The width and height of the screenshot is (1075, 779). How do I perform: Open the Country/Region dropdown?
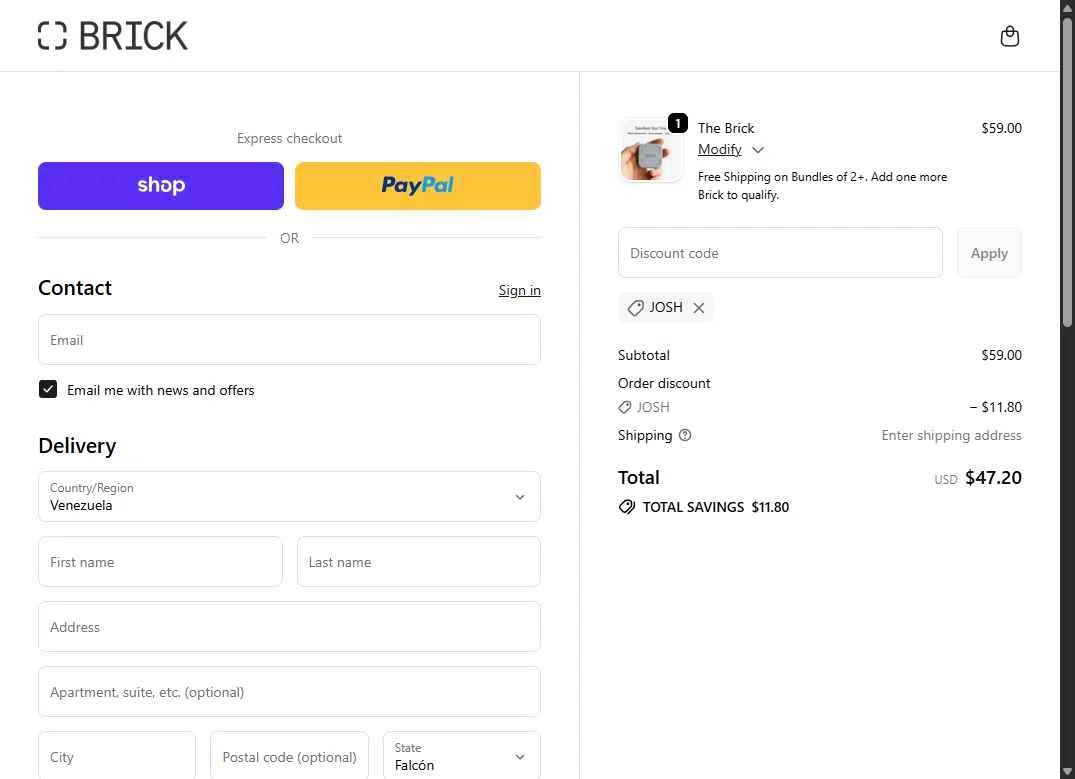coord(289,496)
